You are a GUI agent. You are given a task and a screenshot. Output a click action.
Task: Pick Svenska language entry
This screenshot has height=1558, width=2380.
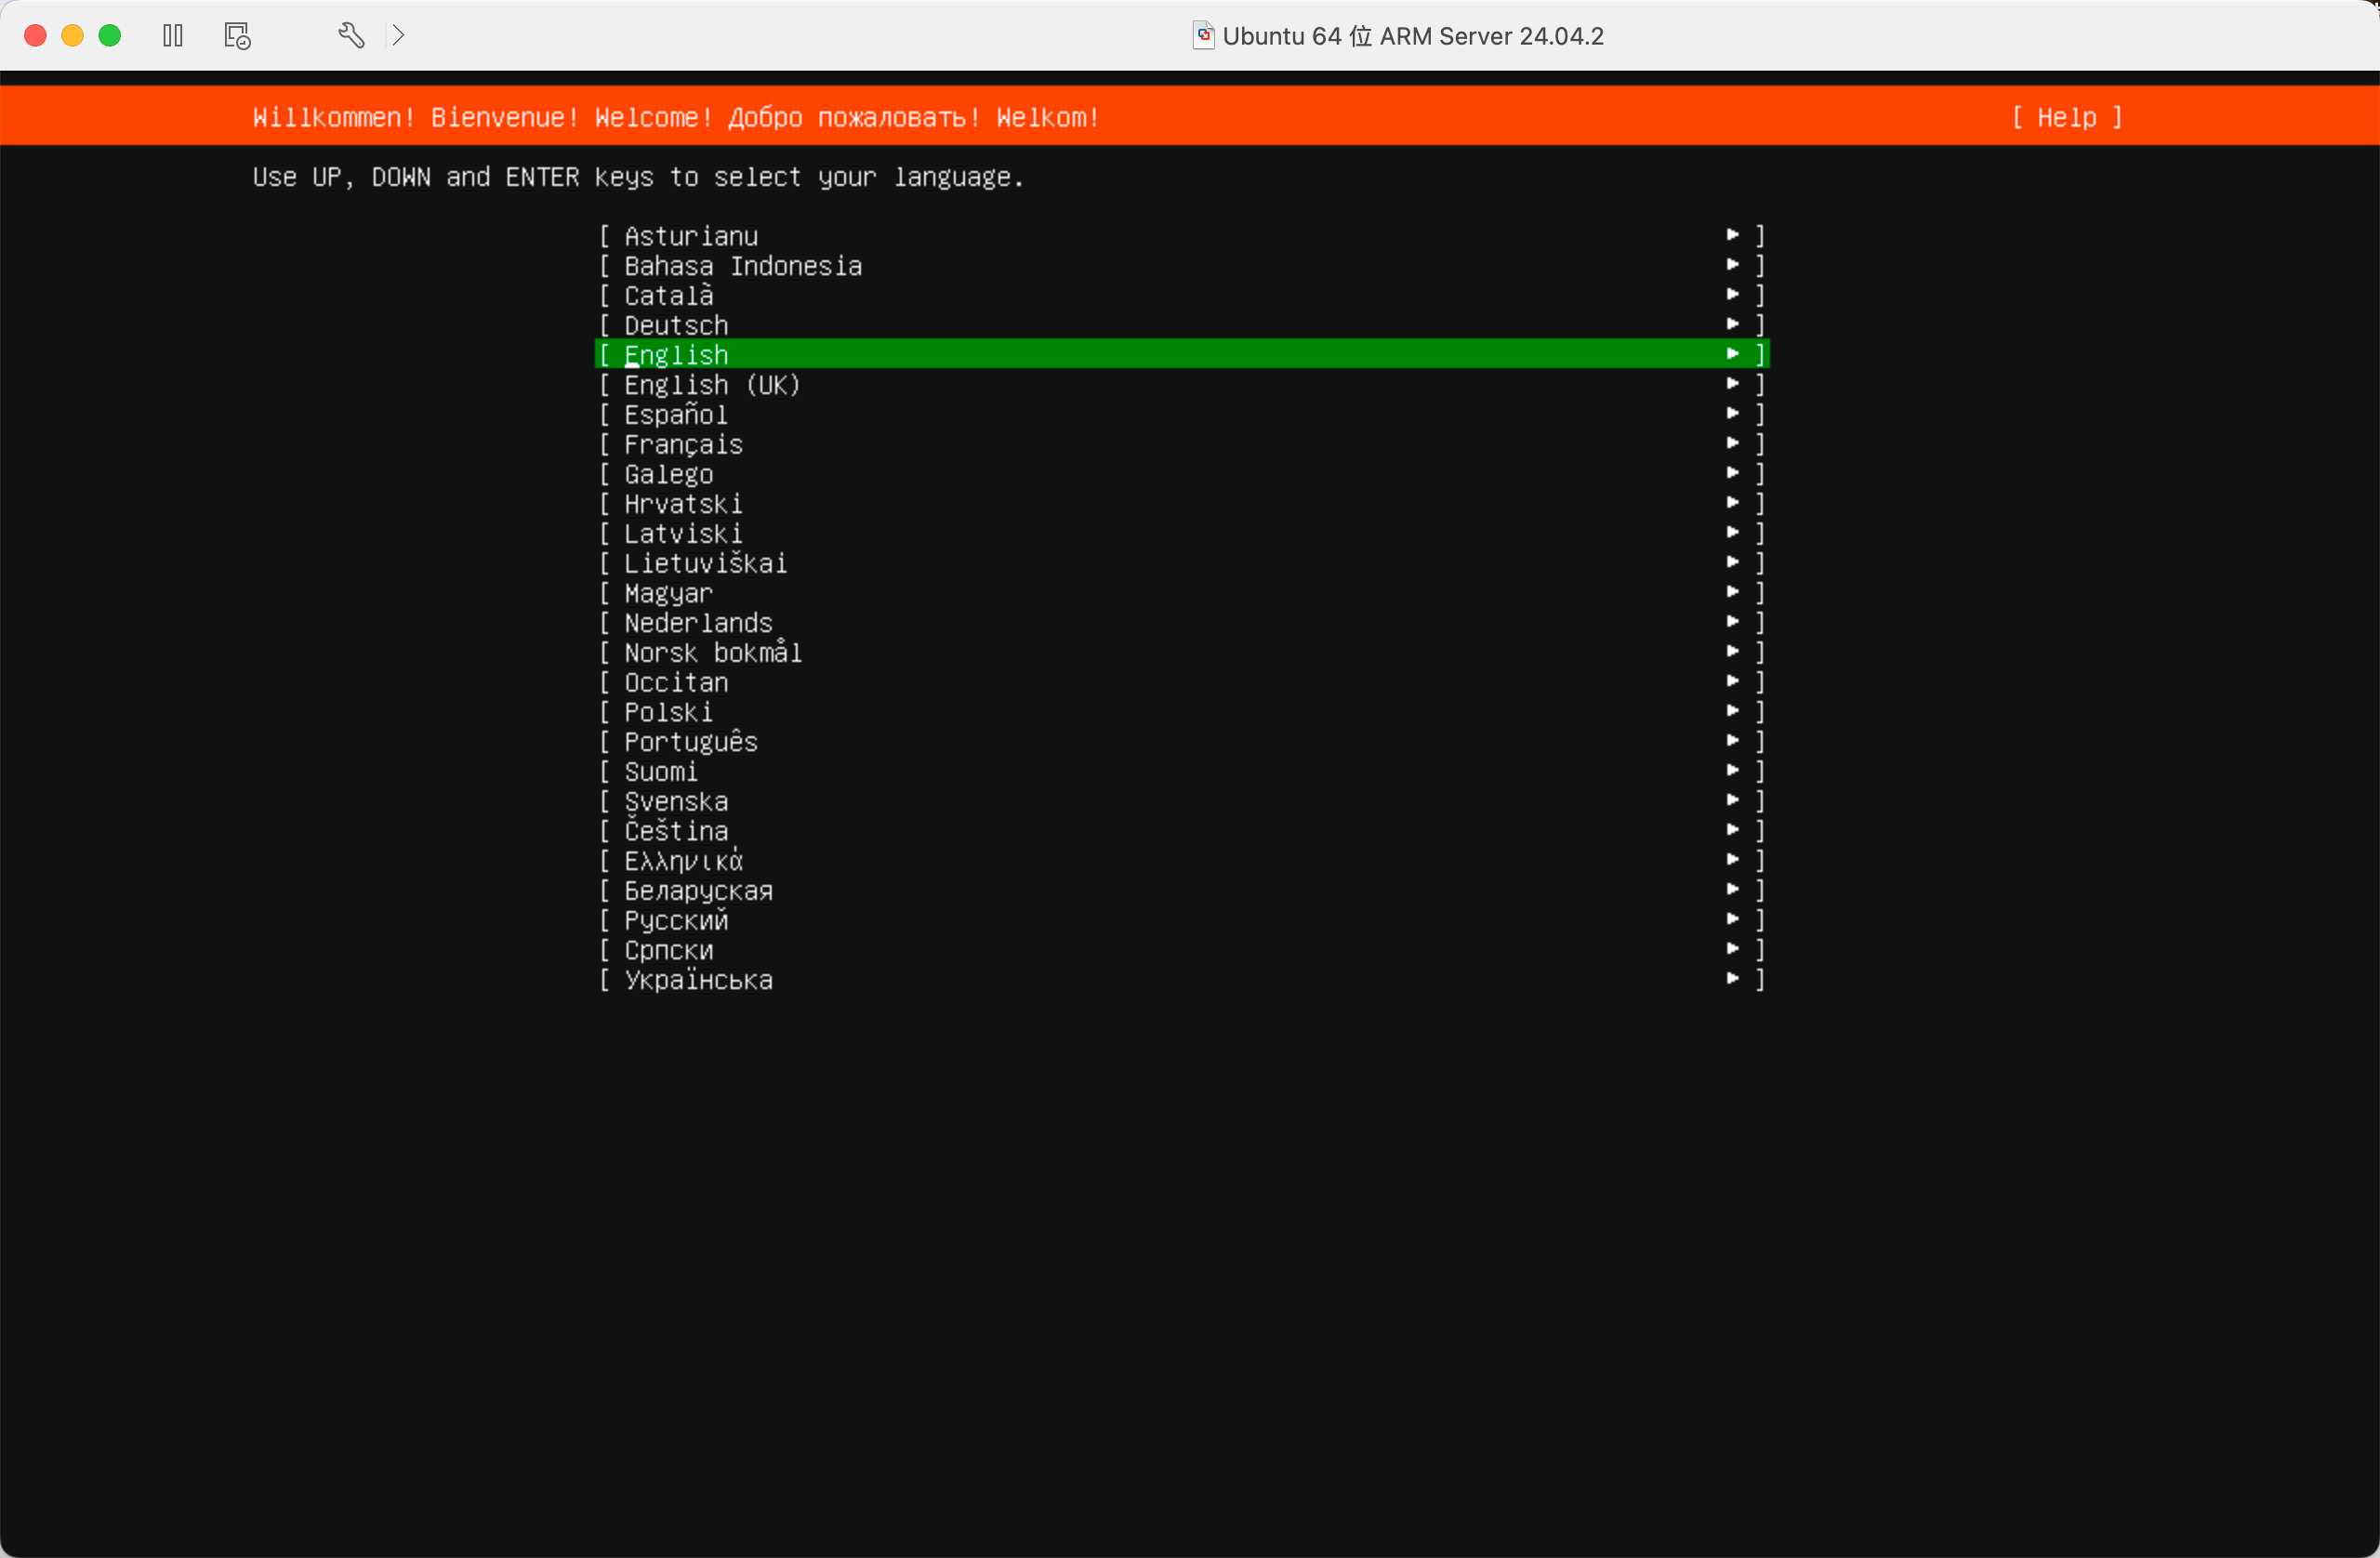[x=1182, y=801]
